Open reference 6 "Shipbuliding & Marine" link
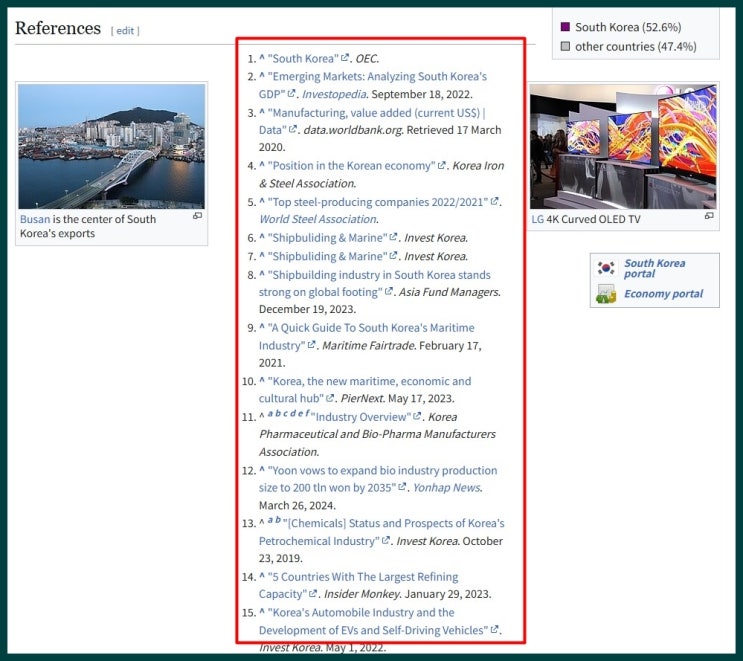Viewport: 743px width, 661px height. click(327, 238)
